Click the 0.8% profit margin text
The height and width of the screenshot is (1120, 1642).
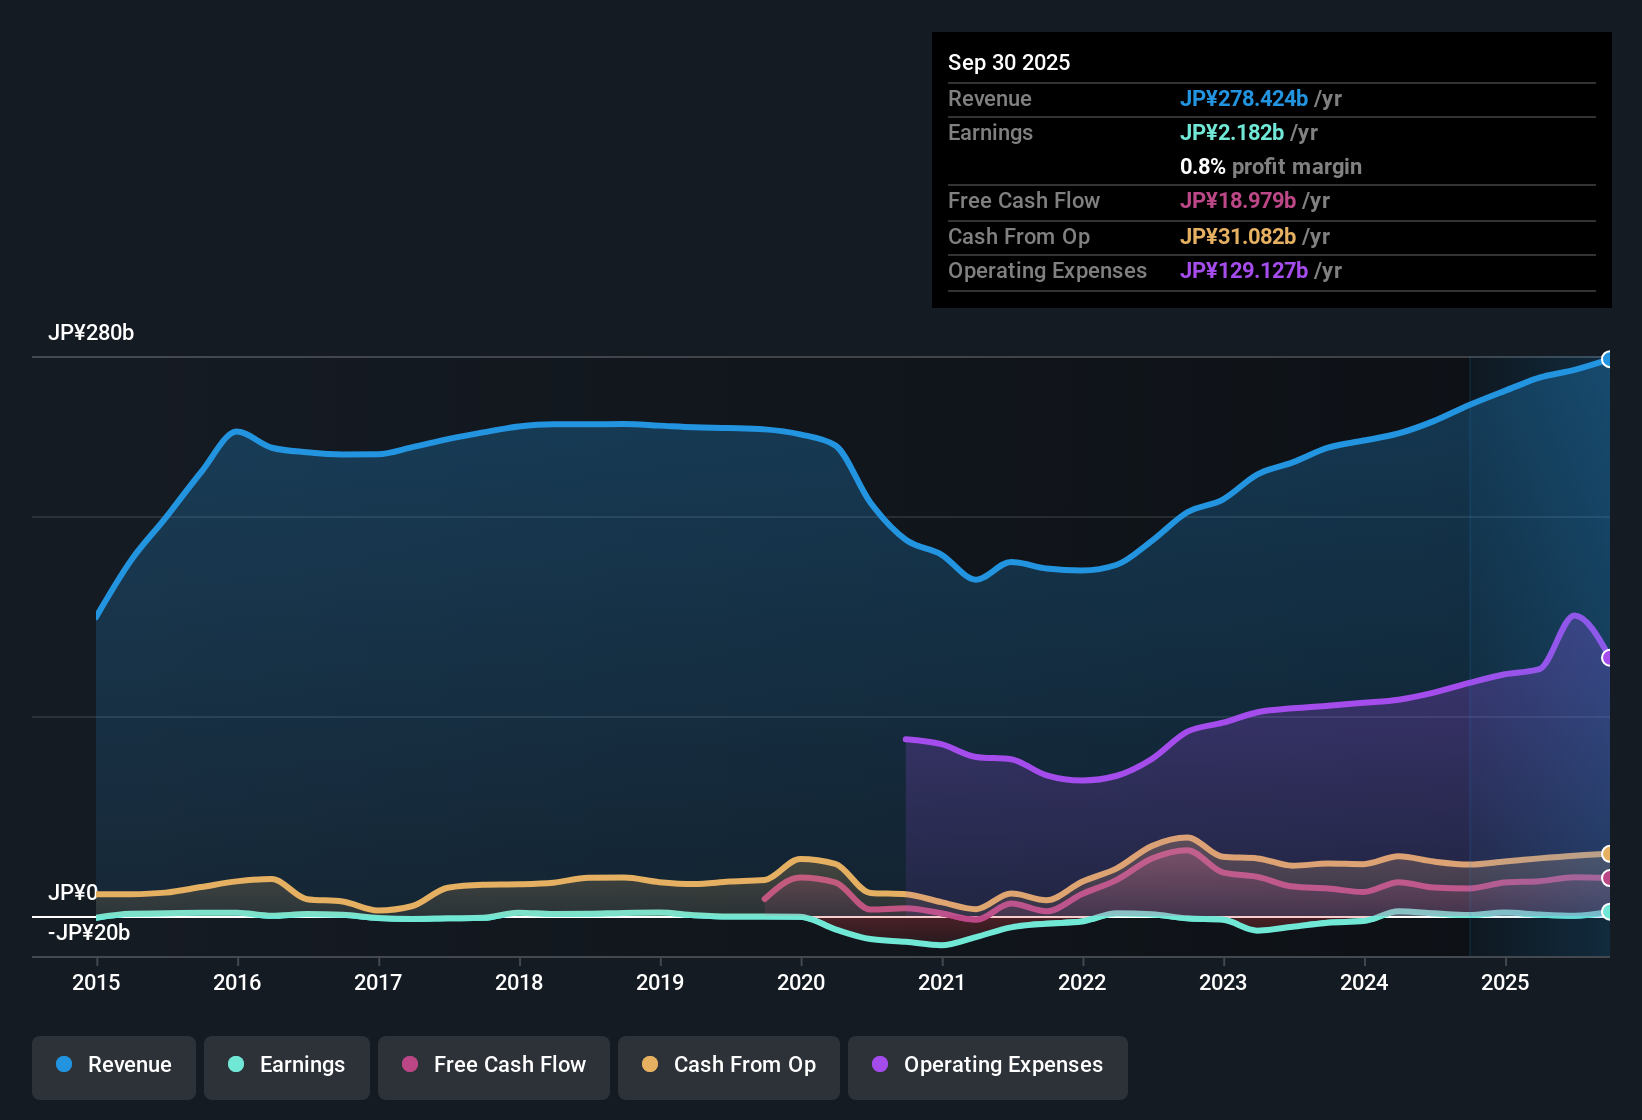click(x=1271, y=167)
